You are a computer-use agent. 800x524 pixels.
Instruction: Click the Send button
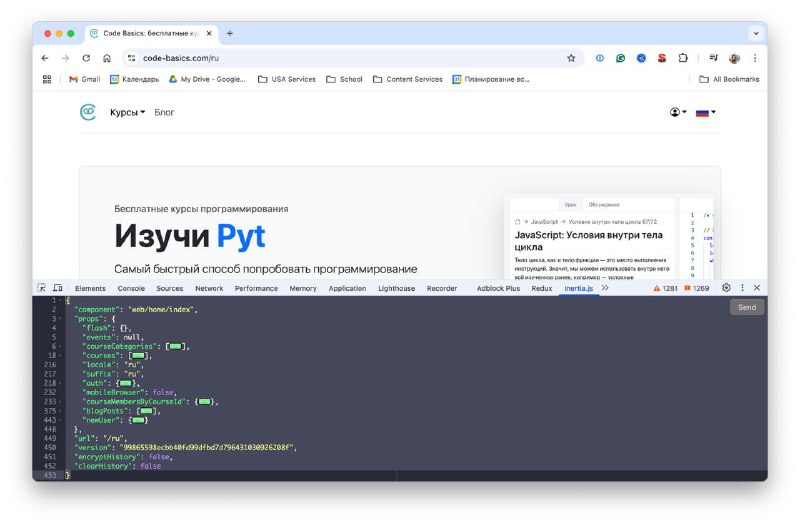pyautogui.click(x=747, y=307)
